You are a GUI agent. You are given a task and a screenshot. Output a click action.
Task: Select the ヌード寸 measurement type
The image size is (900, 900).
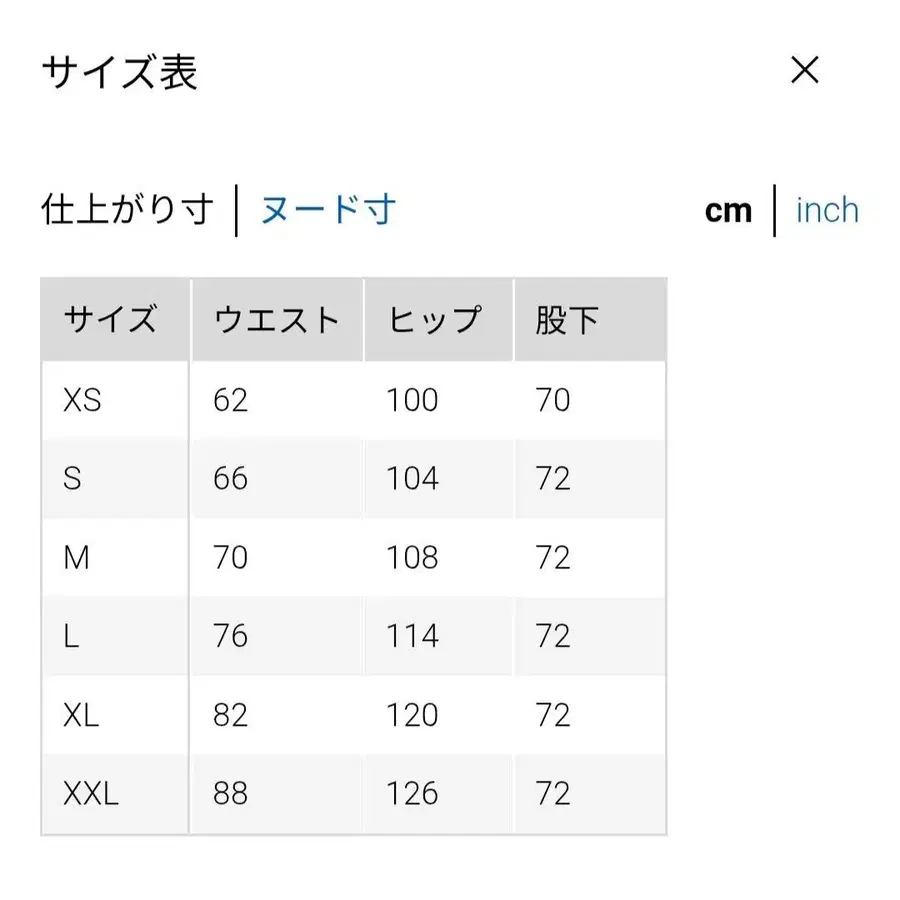click(x=328, y=210)
